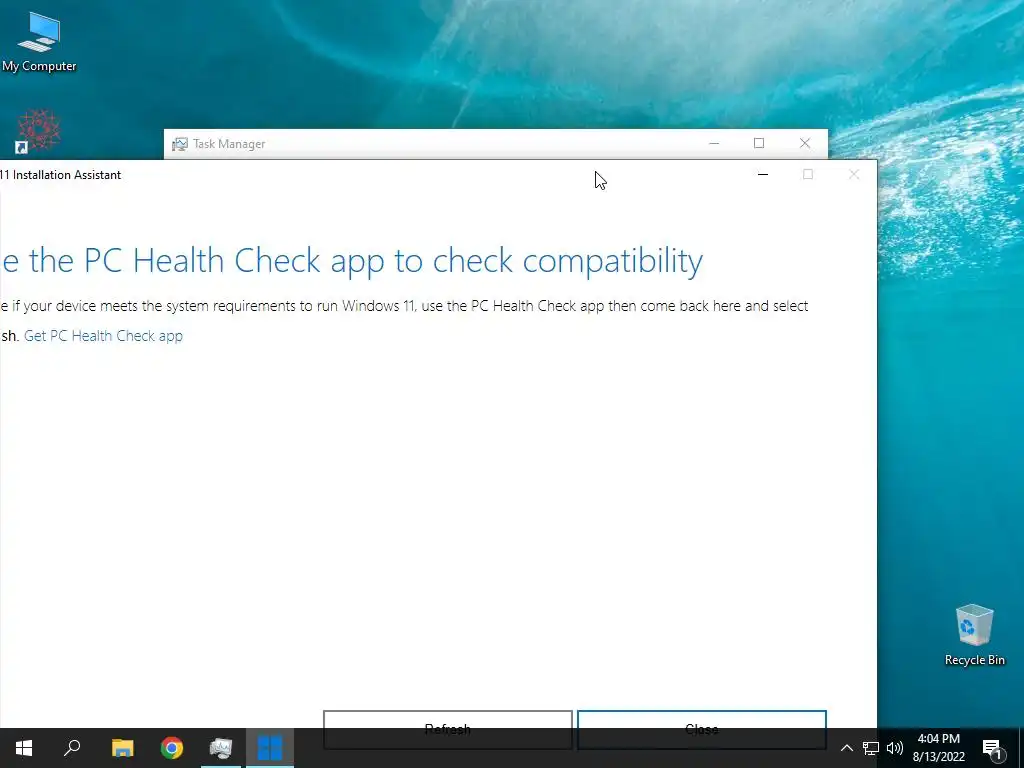Image resolution: width=1024 pixels, height=768 pixels.
Task: Click the PC Health Check compatibility heading
Action: click(351, 261)
